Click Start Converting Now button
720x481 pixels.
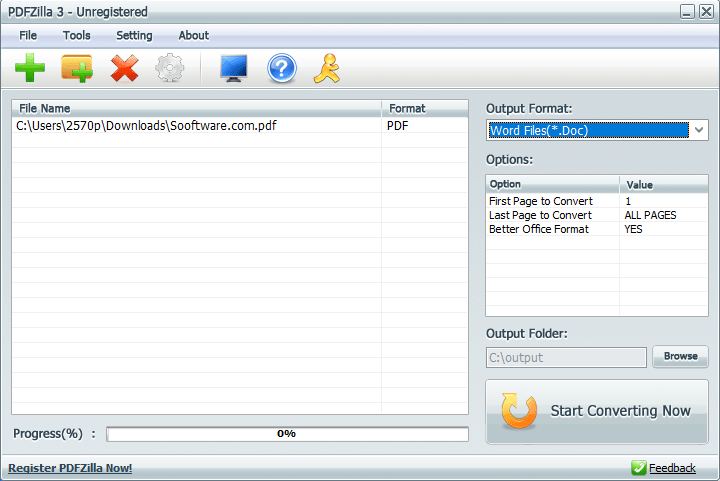pos(597,412)
